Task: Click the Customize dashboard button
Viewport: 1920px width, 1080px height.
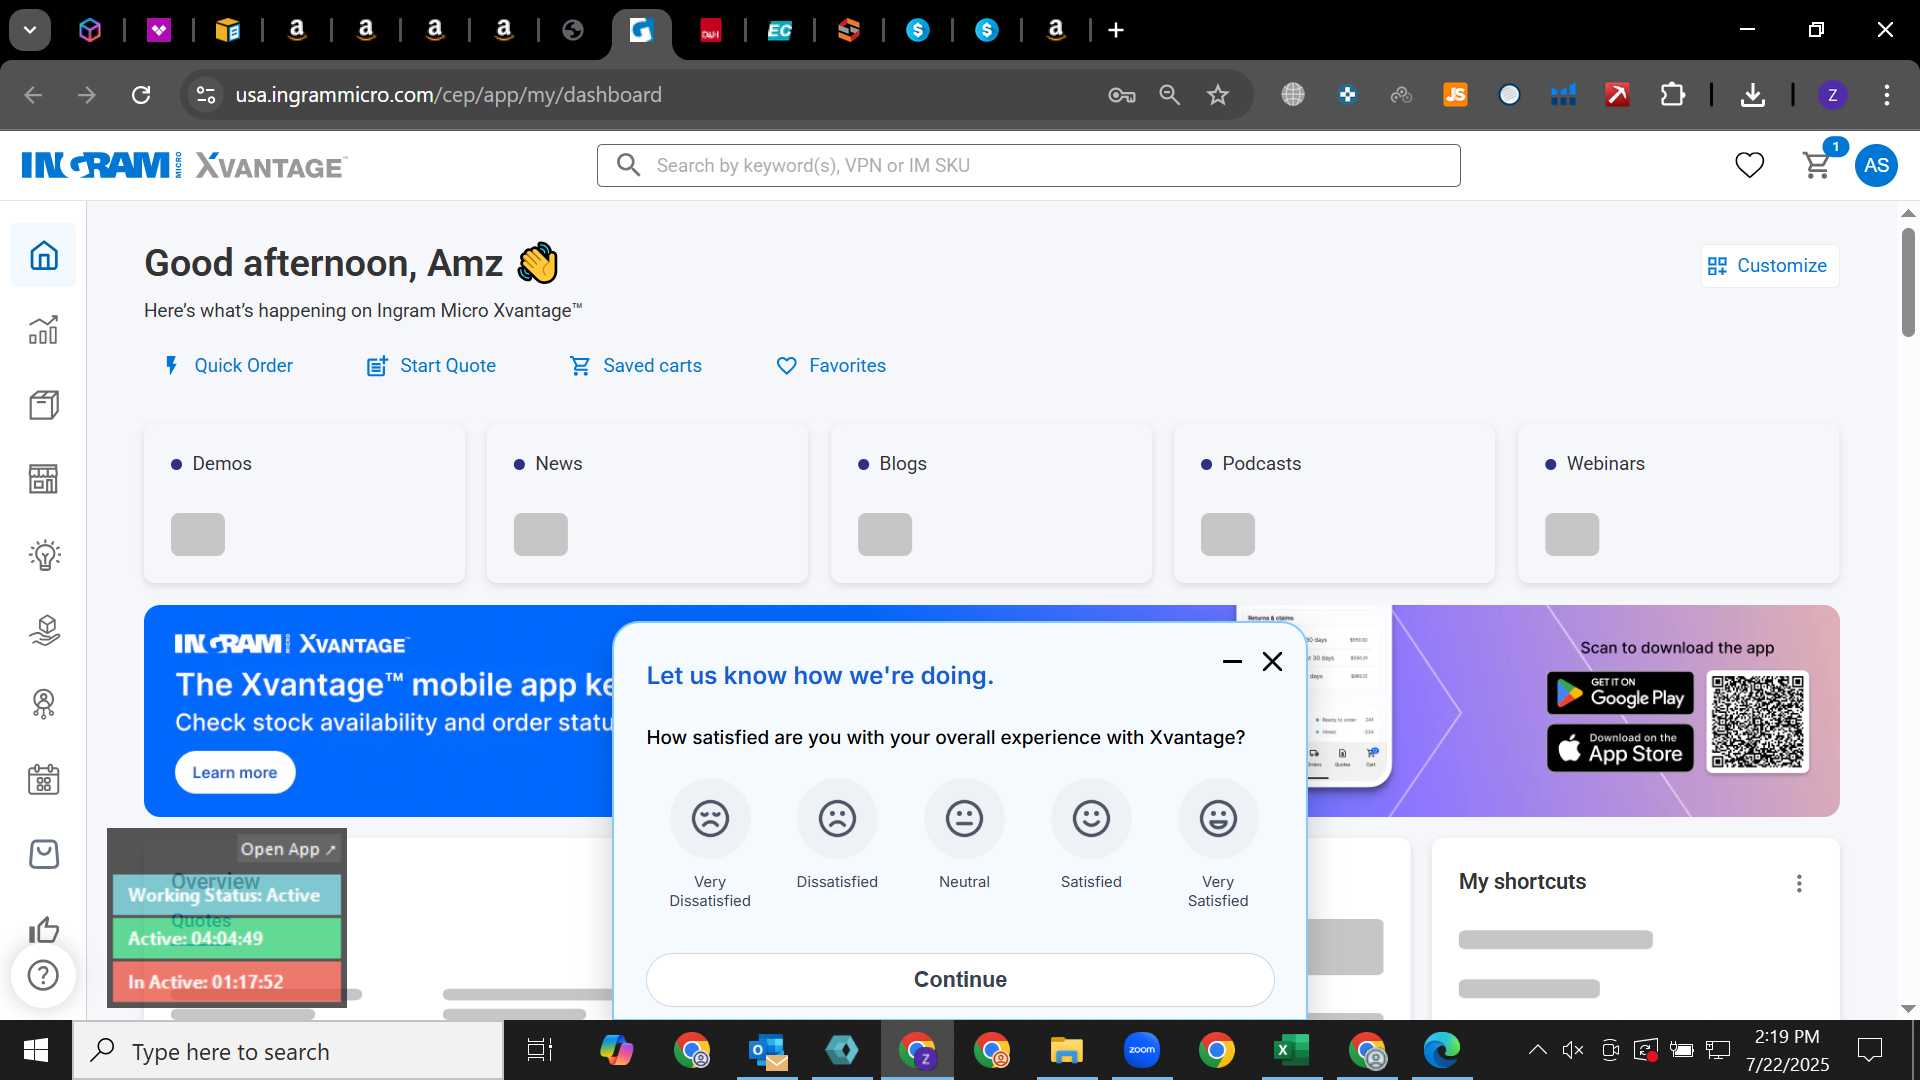Action: [x=1768, y=266]
